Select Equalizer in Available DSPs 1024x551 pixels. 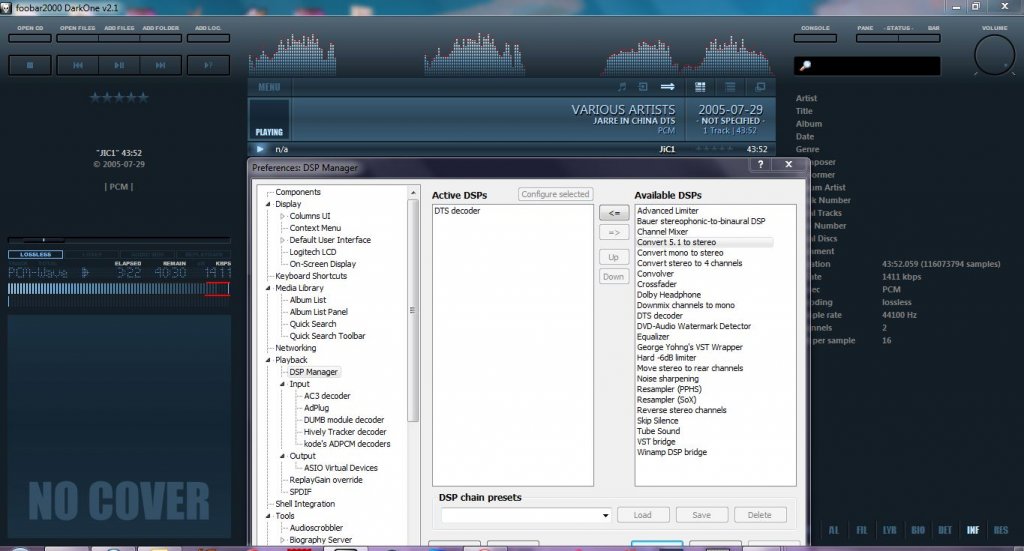[x=653, y=337]
